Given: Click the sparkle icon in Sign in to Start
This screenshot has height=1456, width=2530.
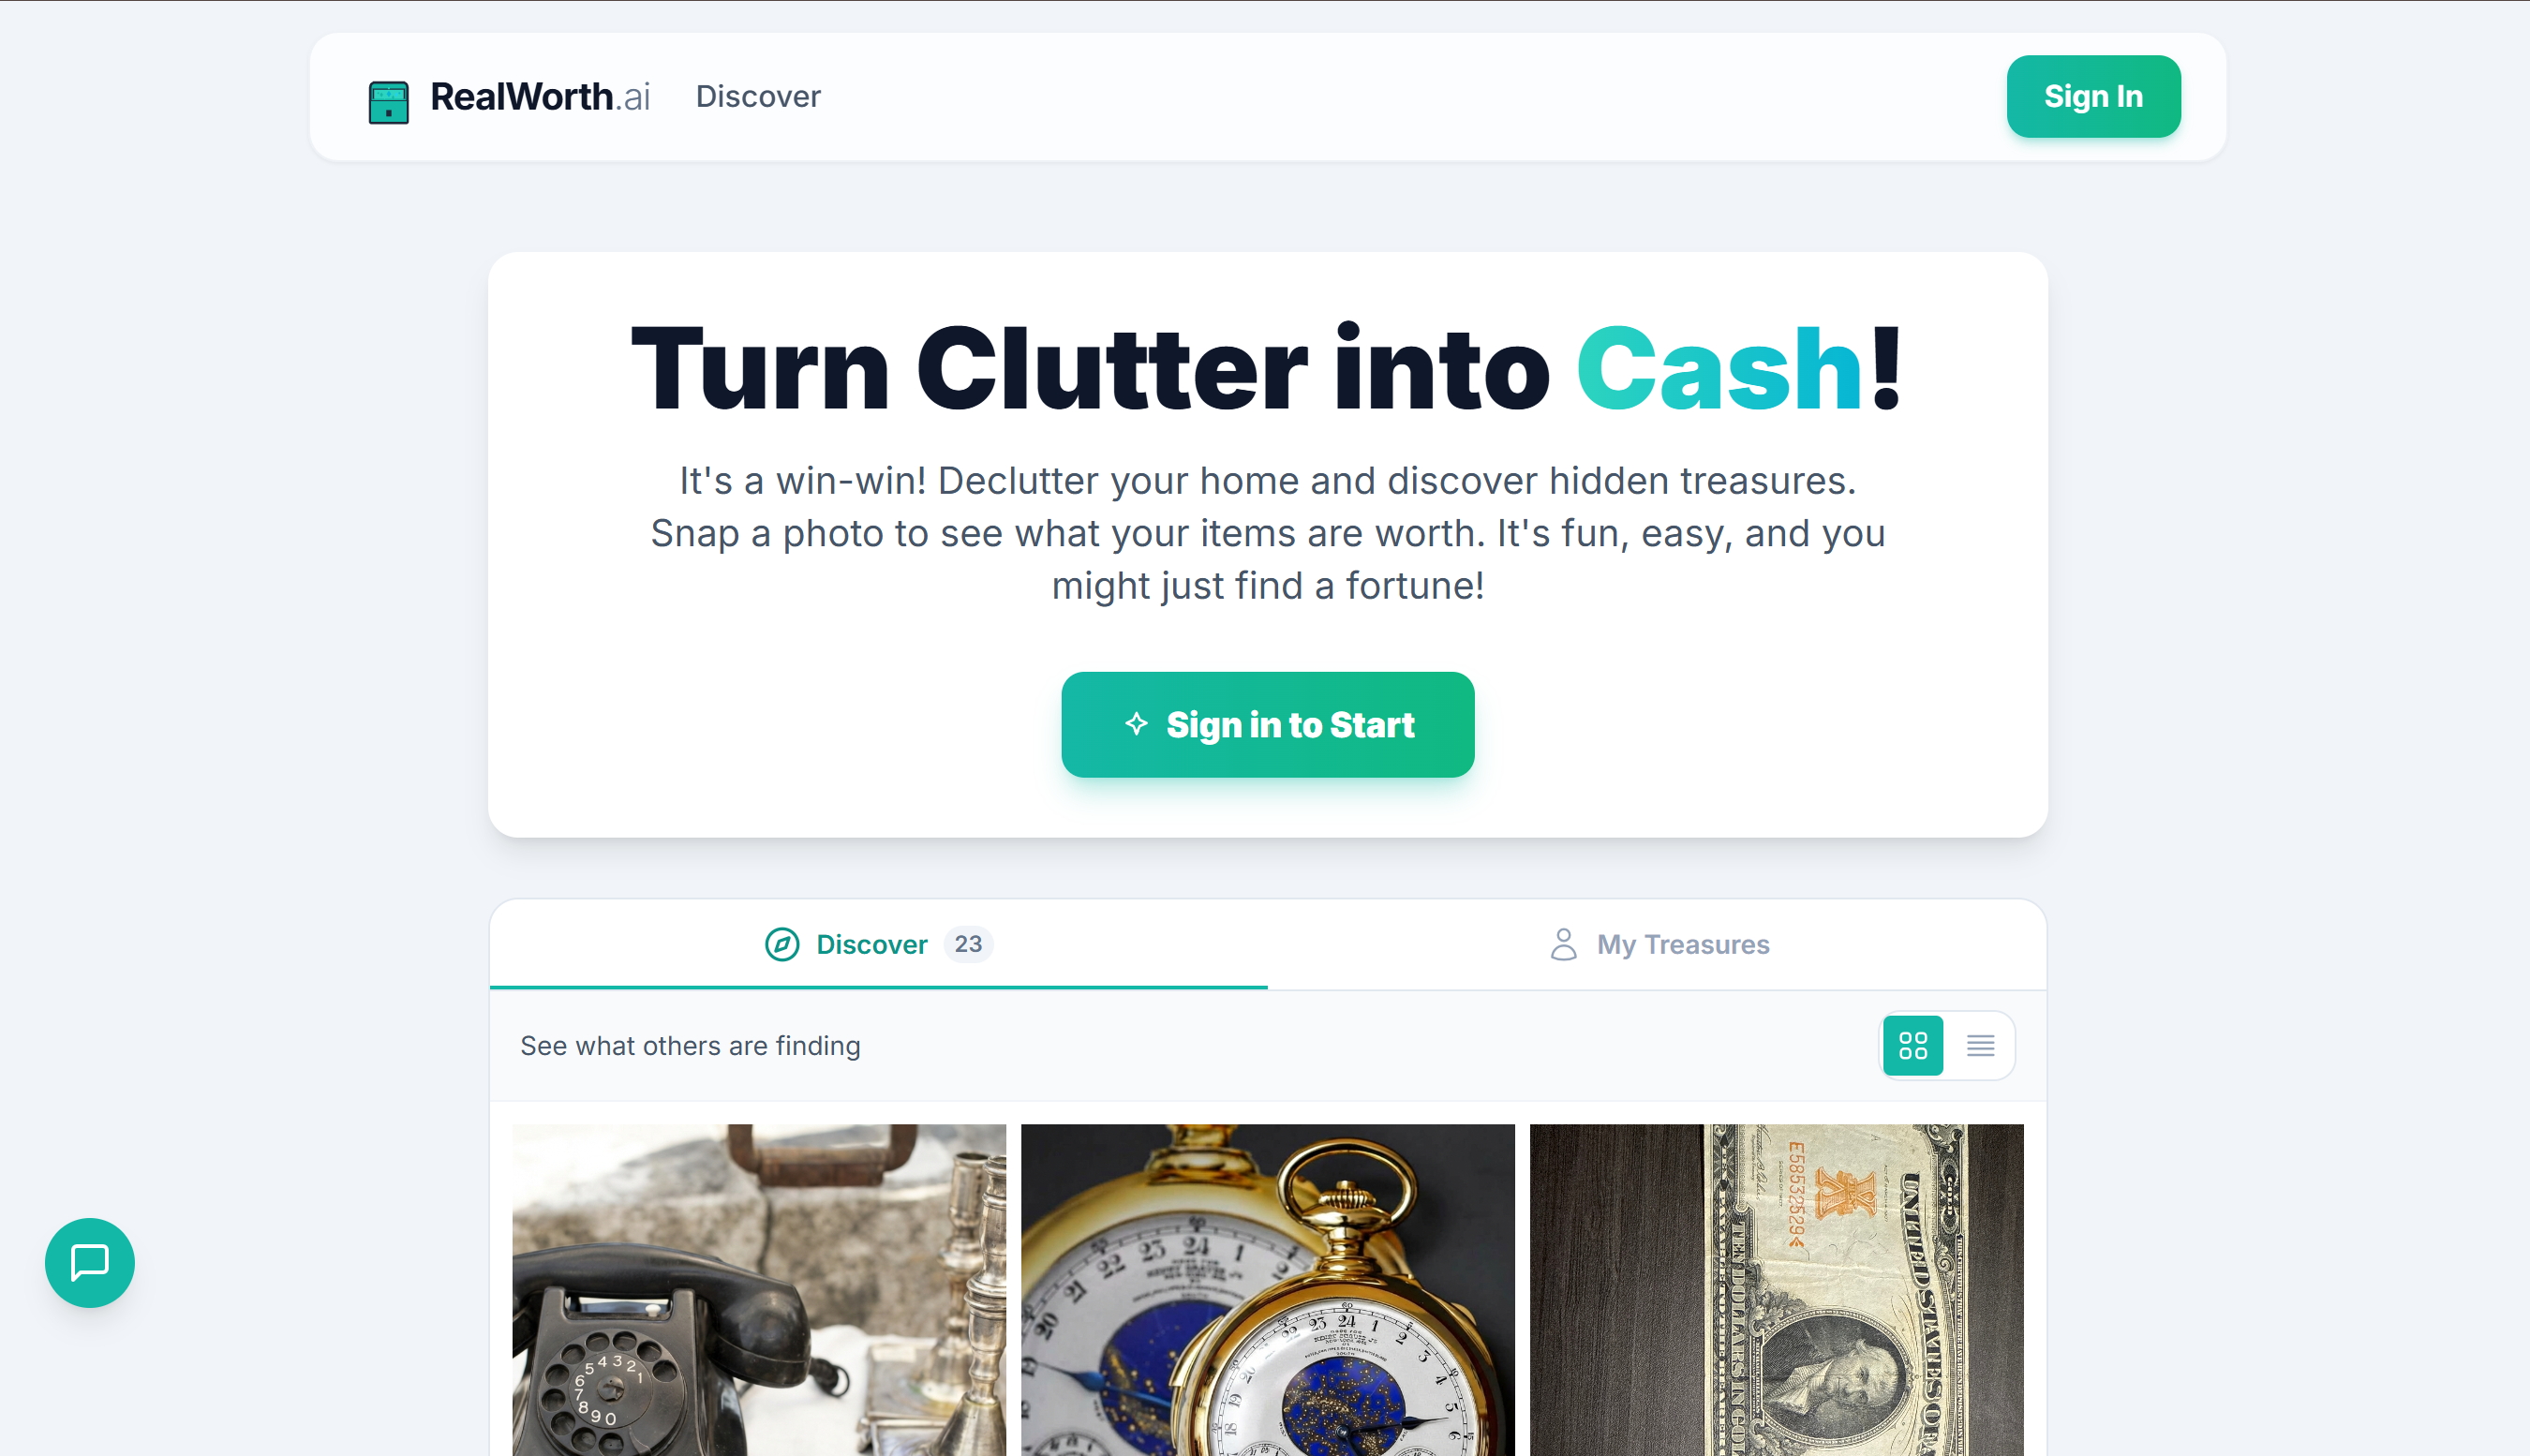Looking at the screenshot, I should click(x=1136, y=723).
